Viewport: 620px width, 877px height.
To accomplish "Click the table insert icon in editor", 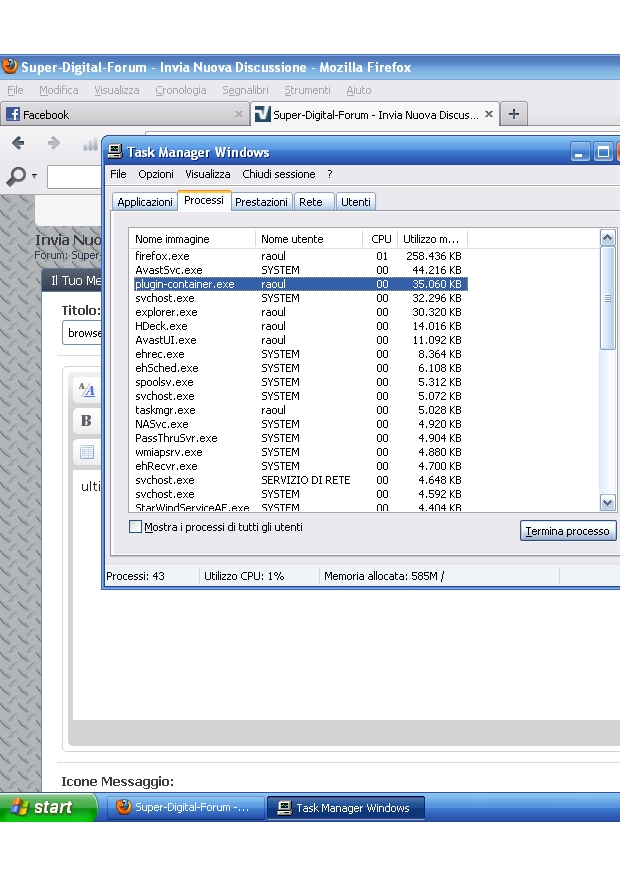I will click(87, 452).
